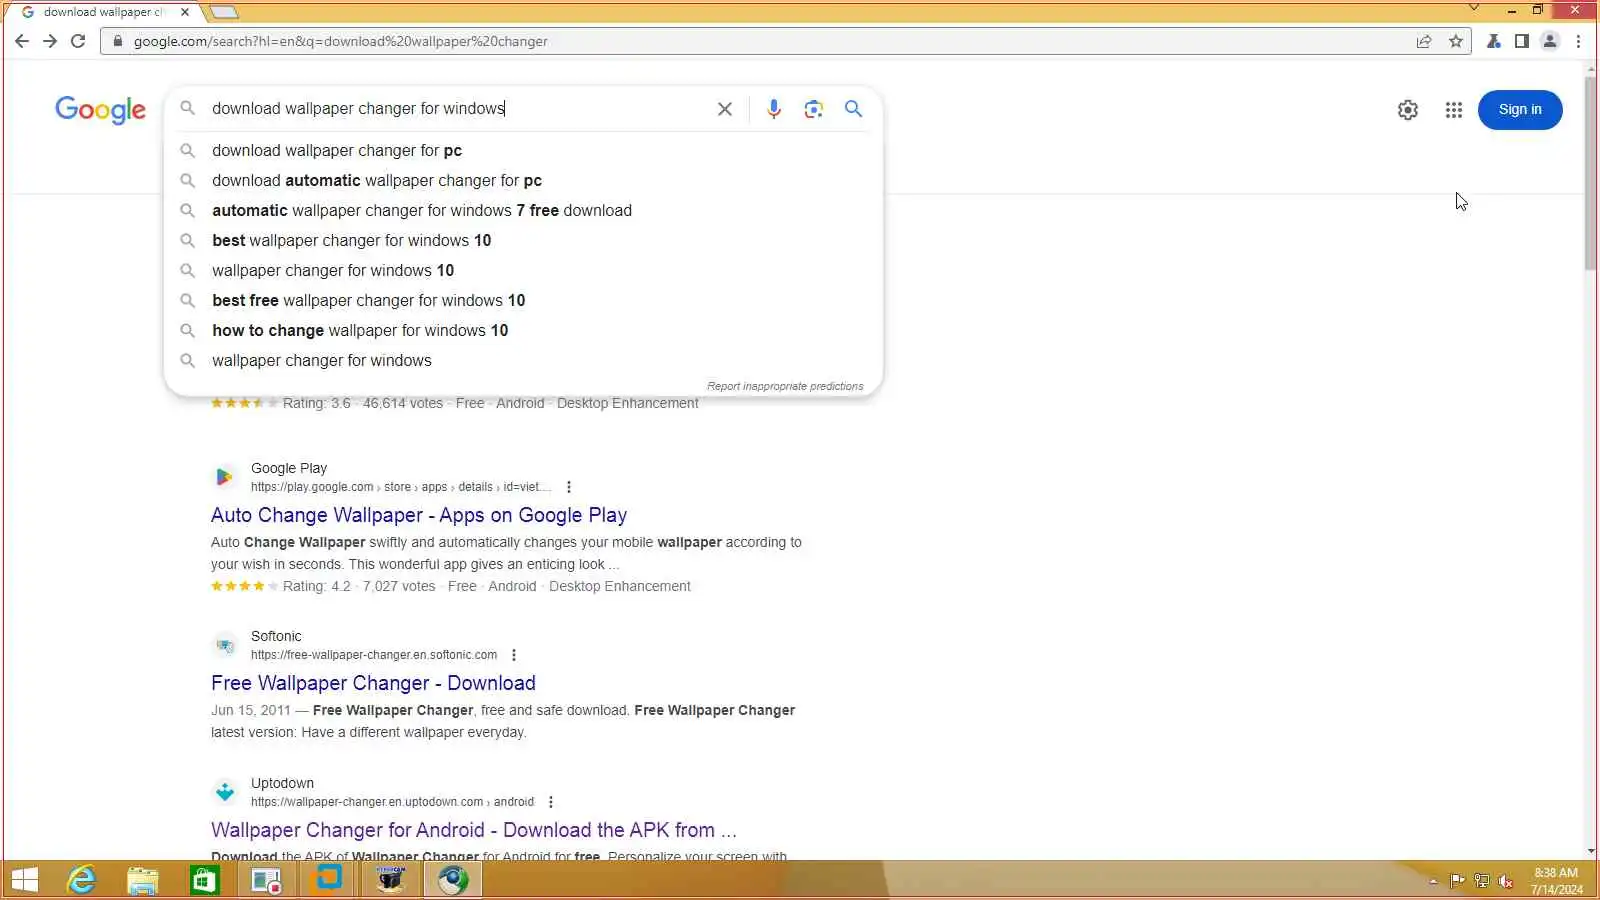Open more options for the Google Play result

point(569,487)
